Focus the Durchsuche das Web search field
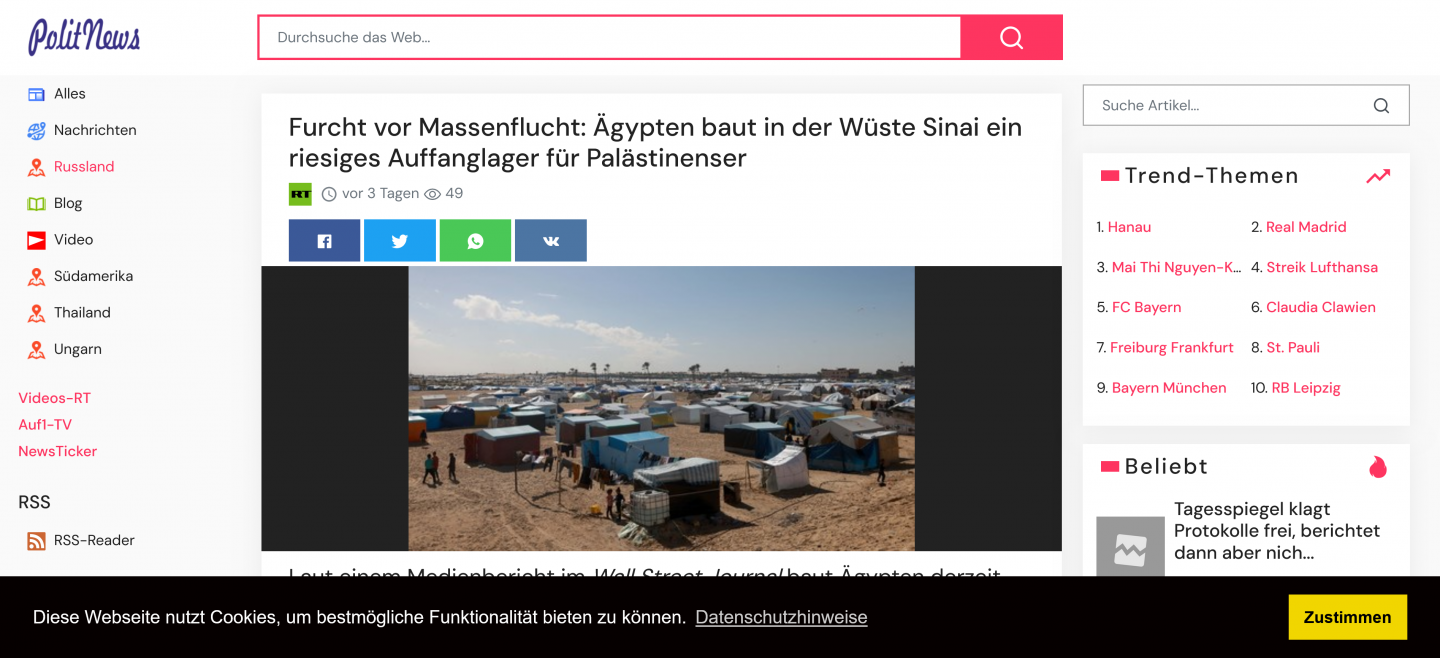The height and width of the screenshot is (658, 1440). coord(609,37)
